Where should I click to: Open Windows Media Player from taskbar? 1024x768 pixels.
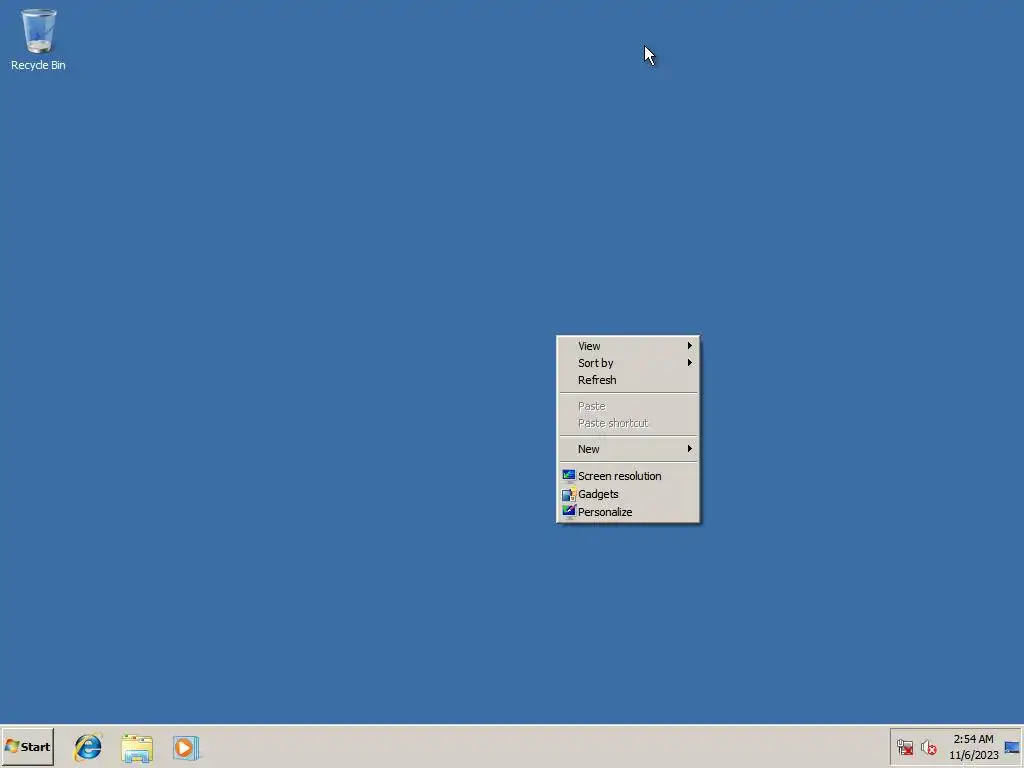[185, 748]
